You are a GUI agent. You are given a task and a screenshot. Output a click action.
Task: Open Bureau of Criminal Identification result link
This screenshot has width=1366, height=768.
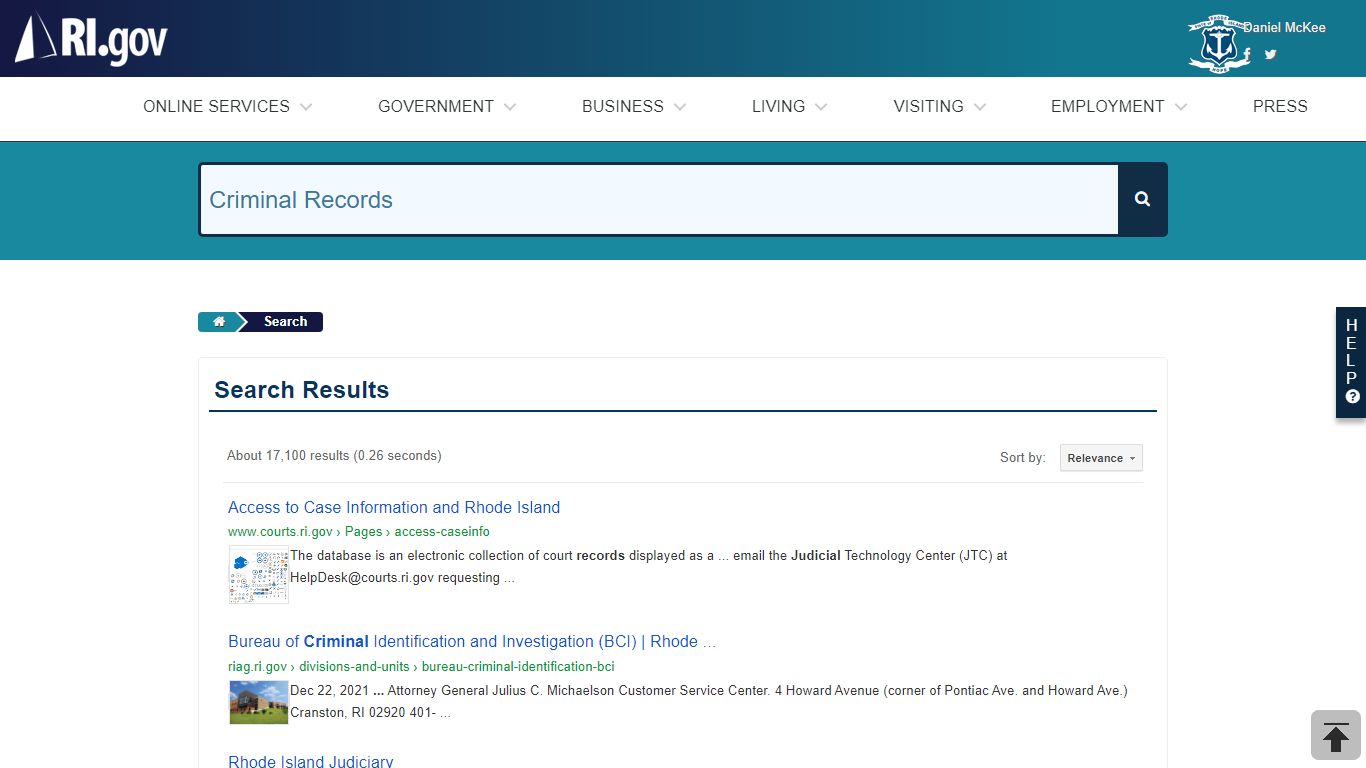pyautogui.click(x=472, y=642)
